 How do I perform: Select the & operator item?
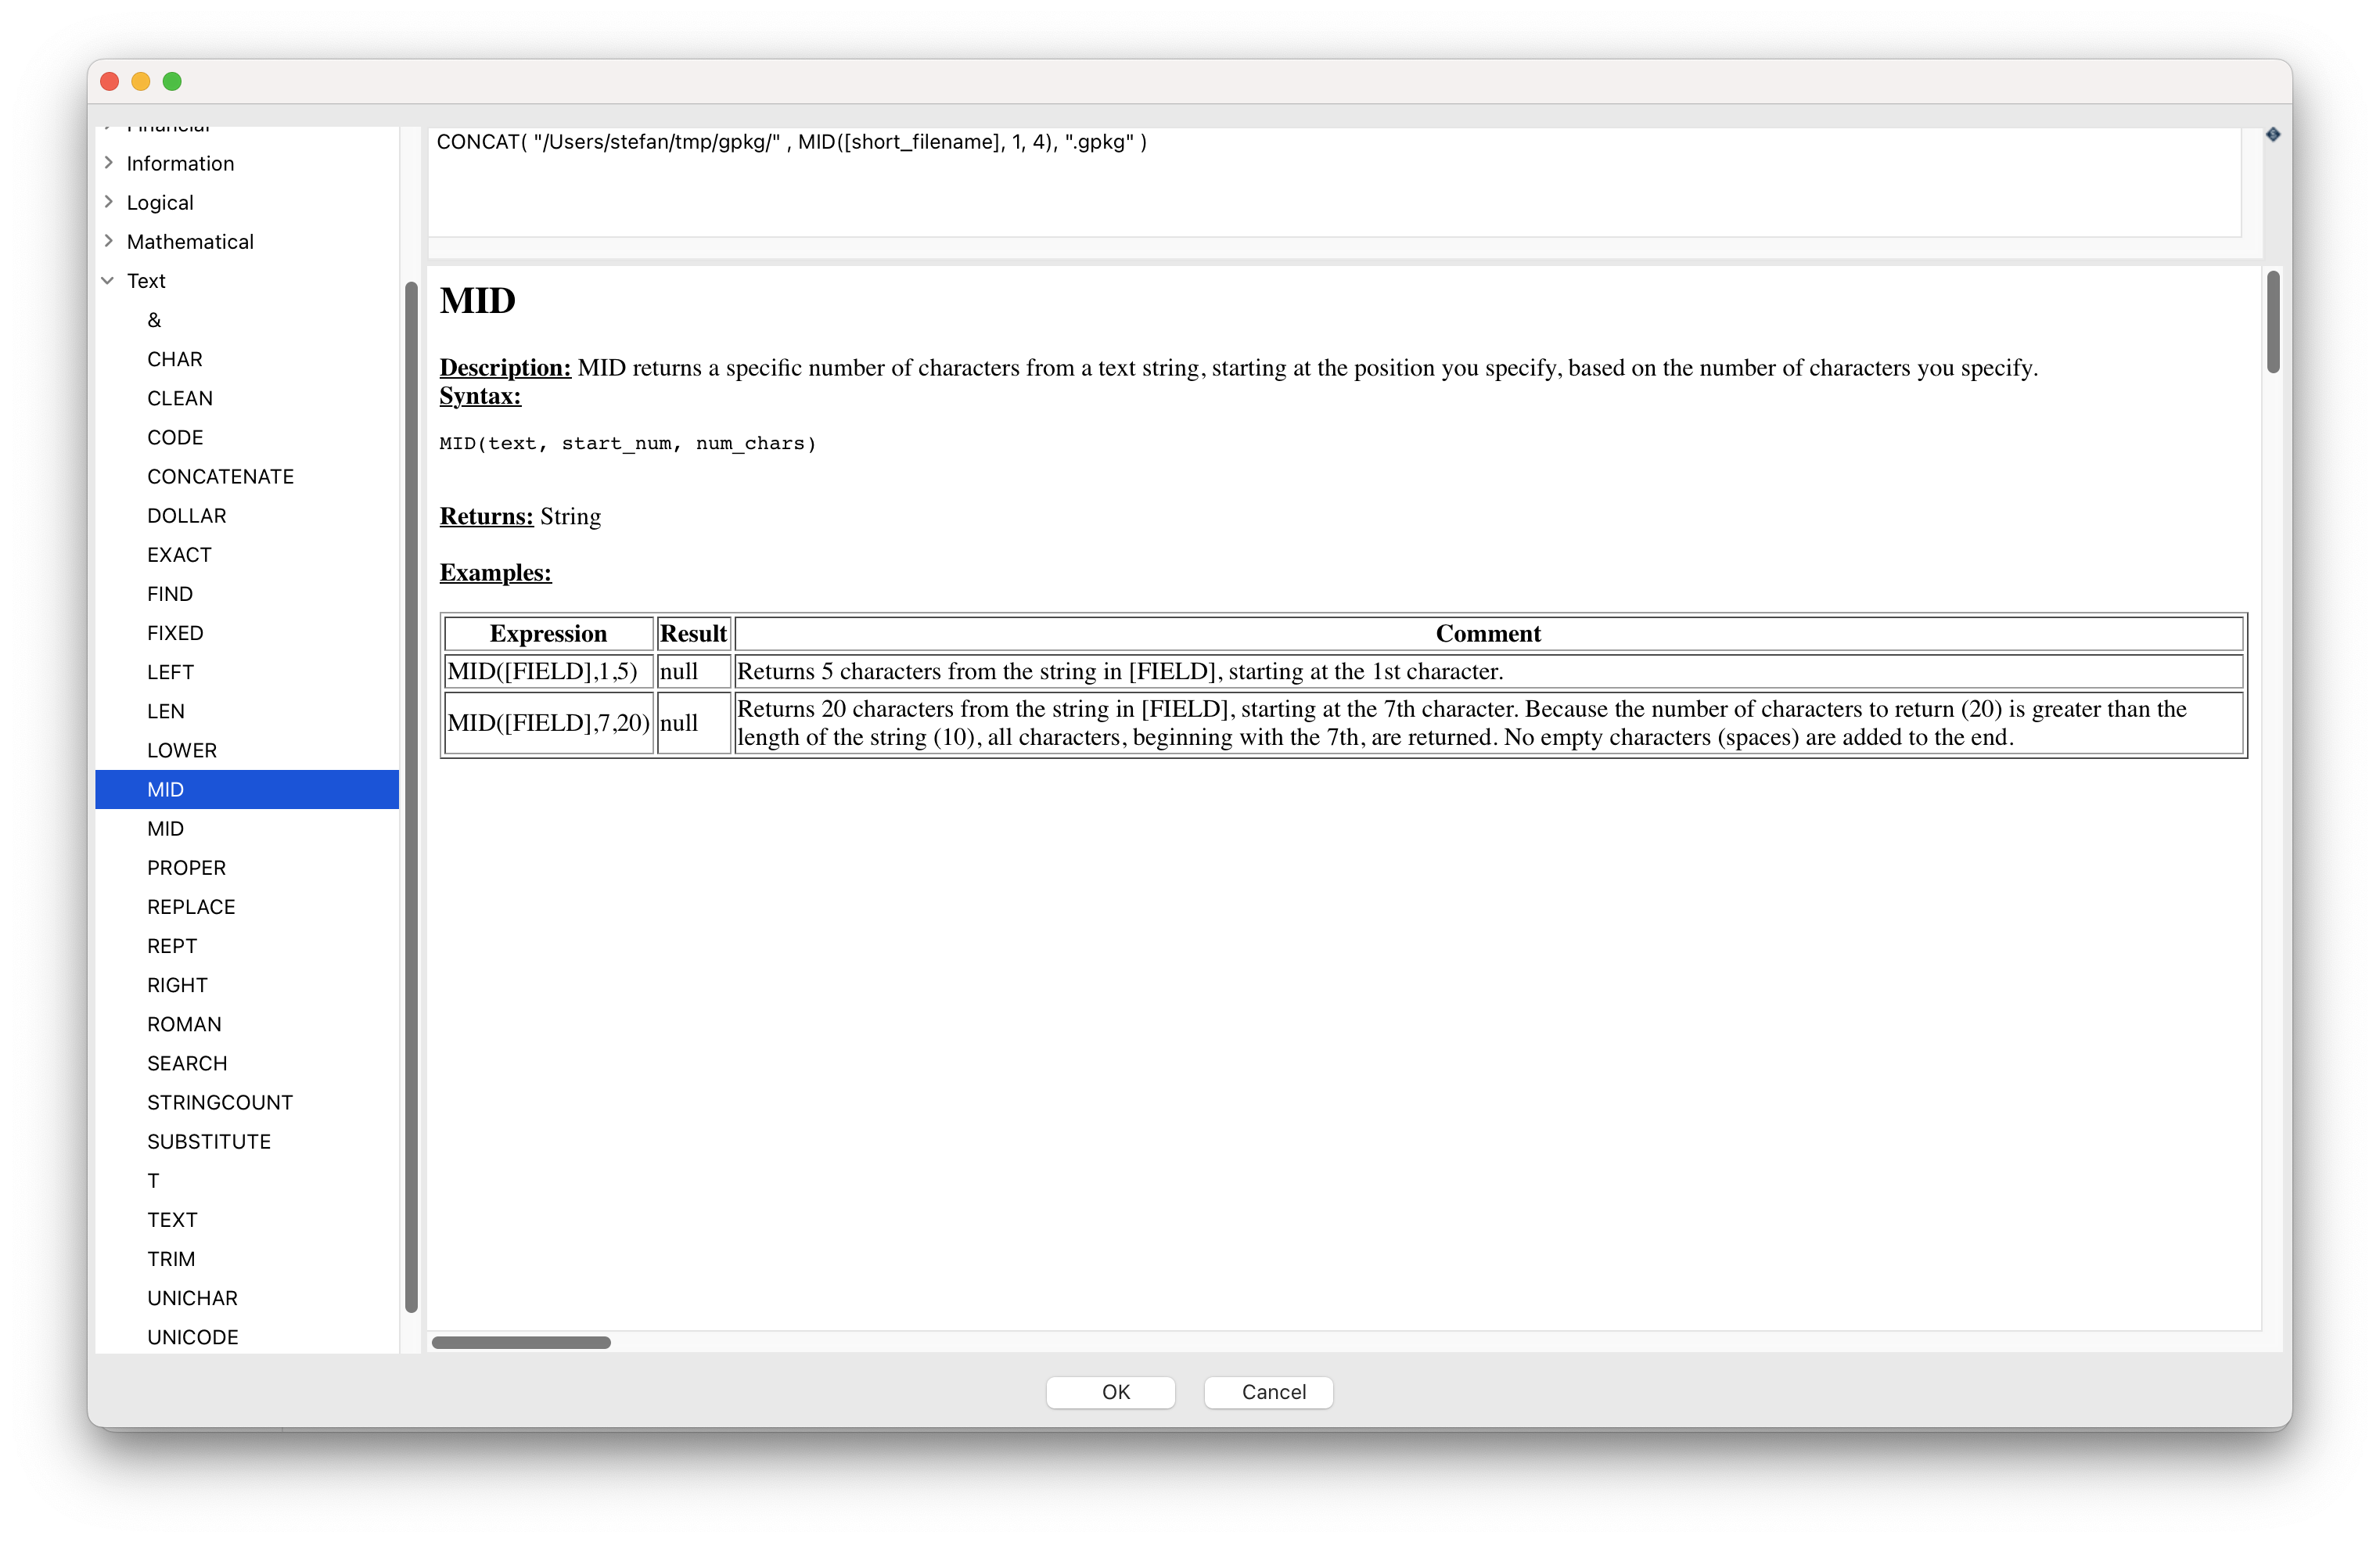[154, 320]
